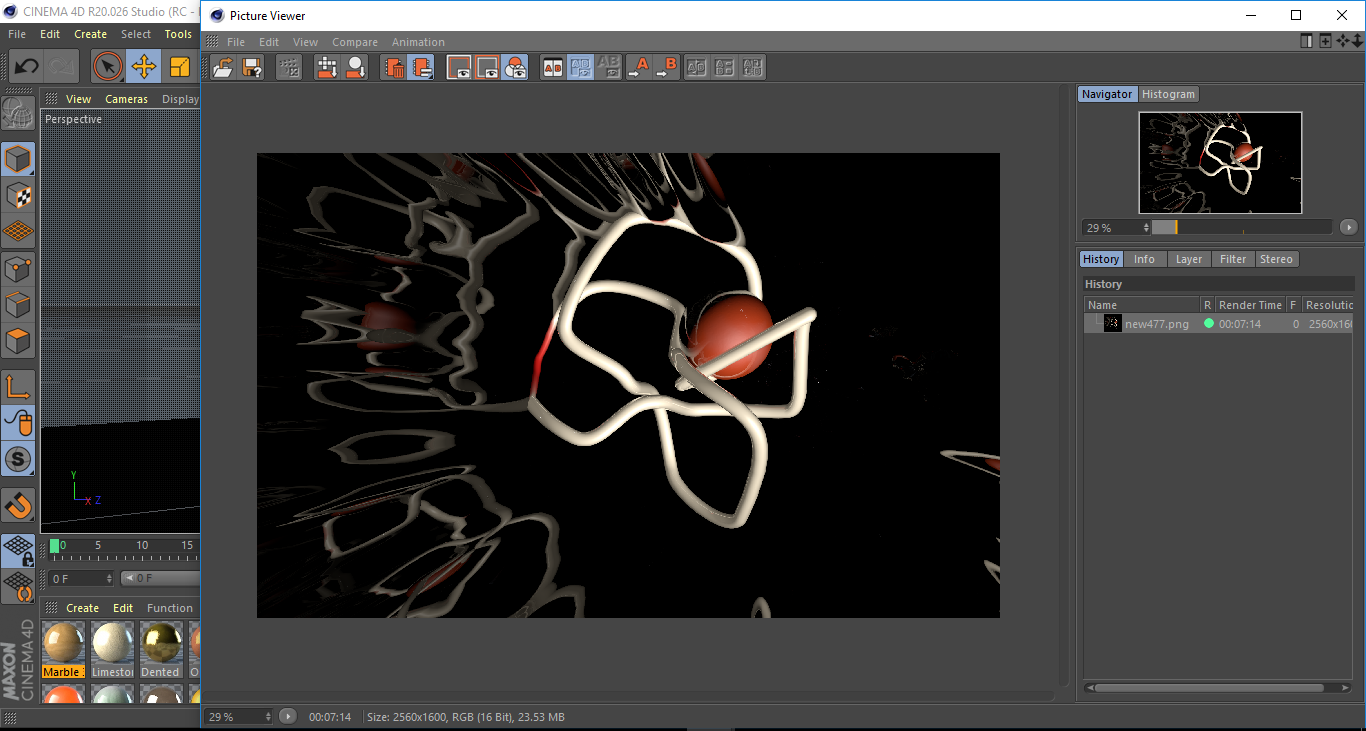This screenshot has width=1366, height=731.
Task: Toggle the AB Compare icon
Action: pyautogui.click(x=552, y=67)
